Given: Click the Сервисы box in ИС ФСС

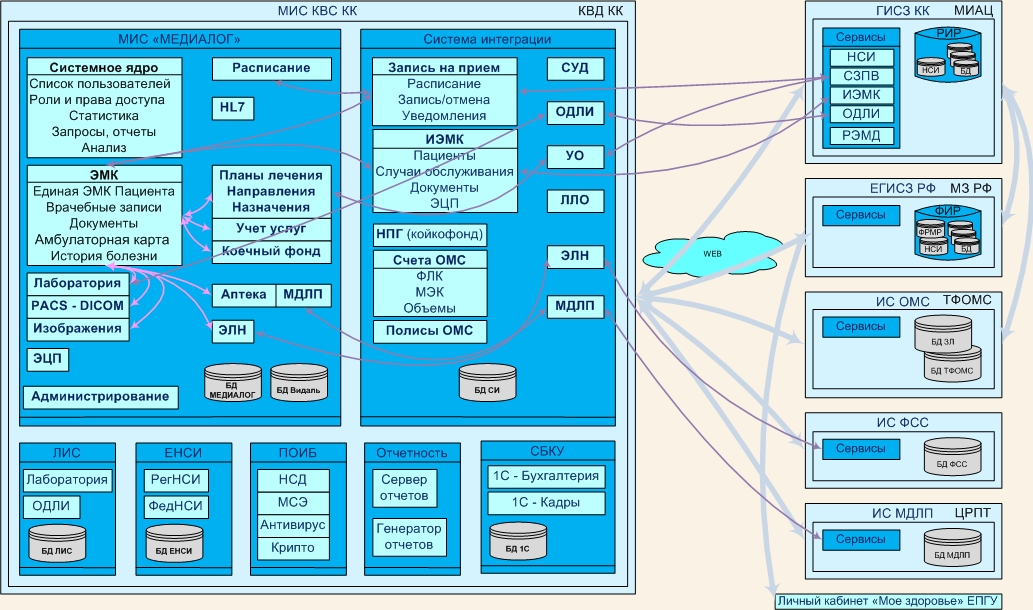Looking at the screenshot, I should (860, 449).
